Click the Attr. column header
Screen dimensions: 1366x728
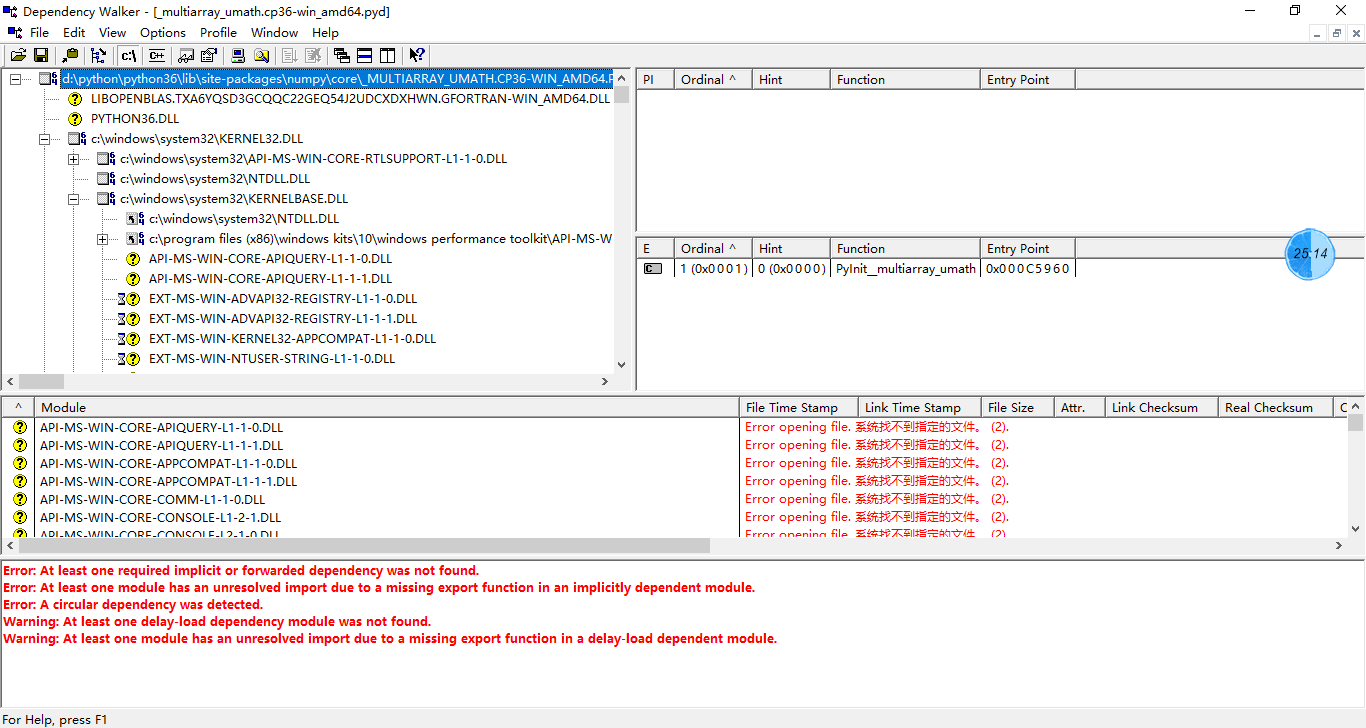tap(1079, 408)
